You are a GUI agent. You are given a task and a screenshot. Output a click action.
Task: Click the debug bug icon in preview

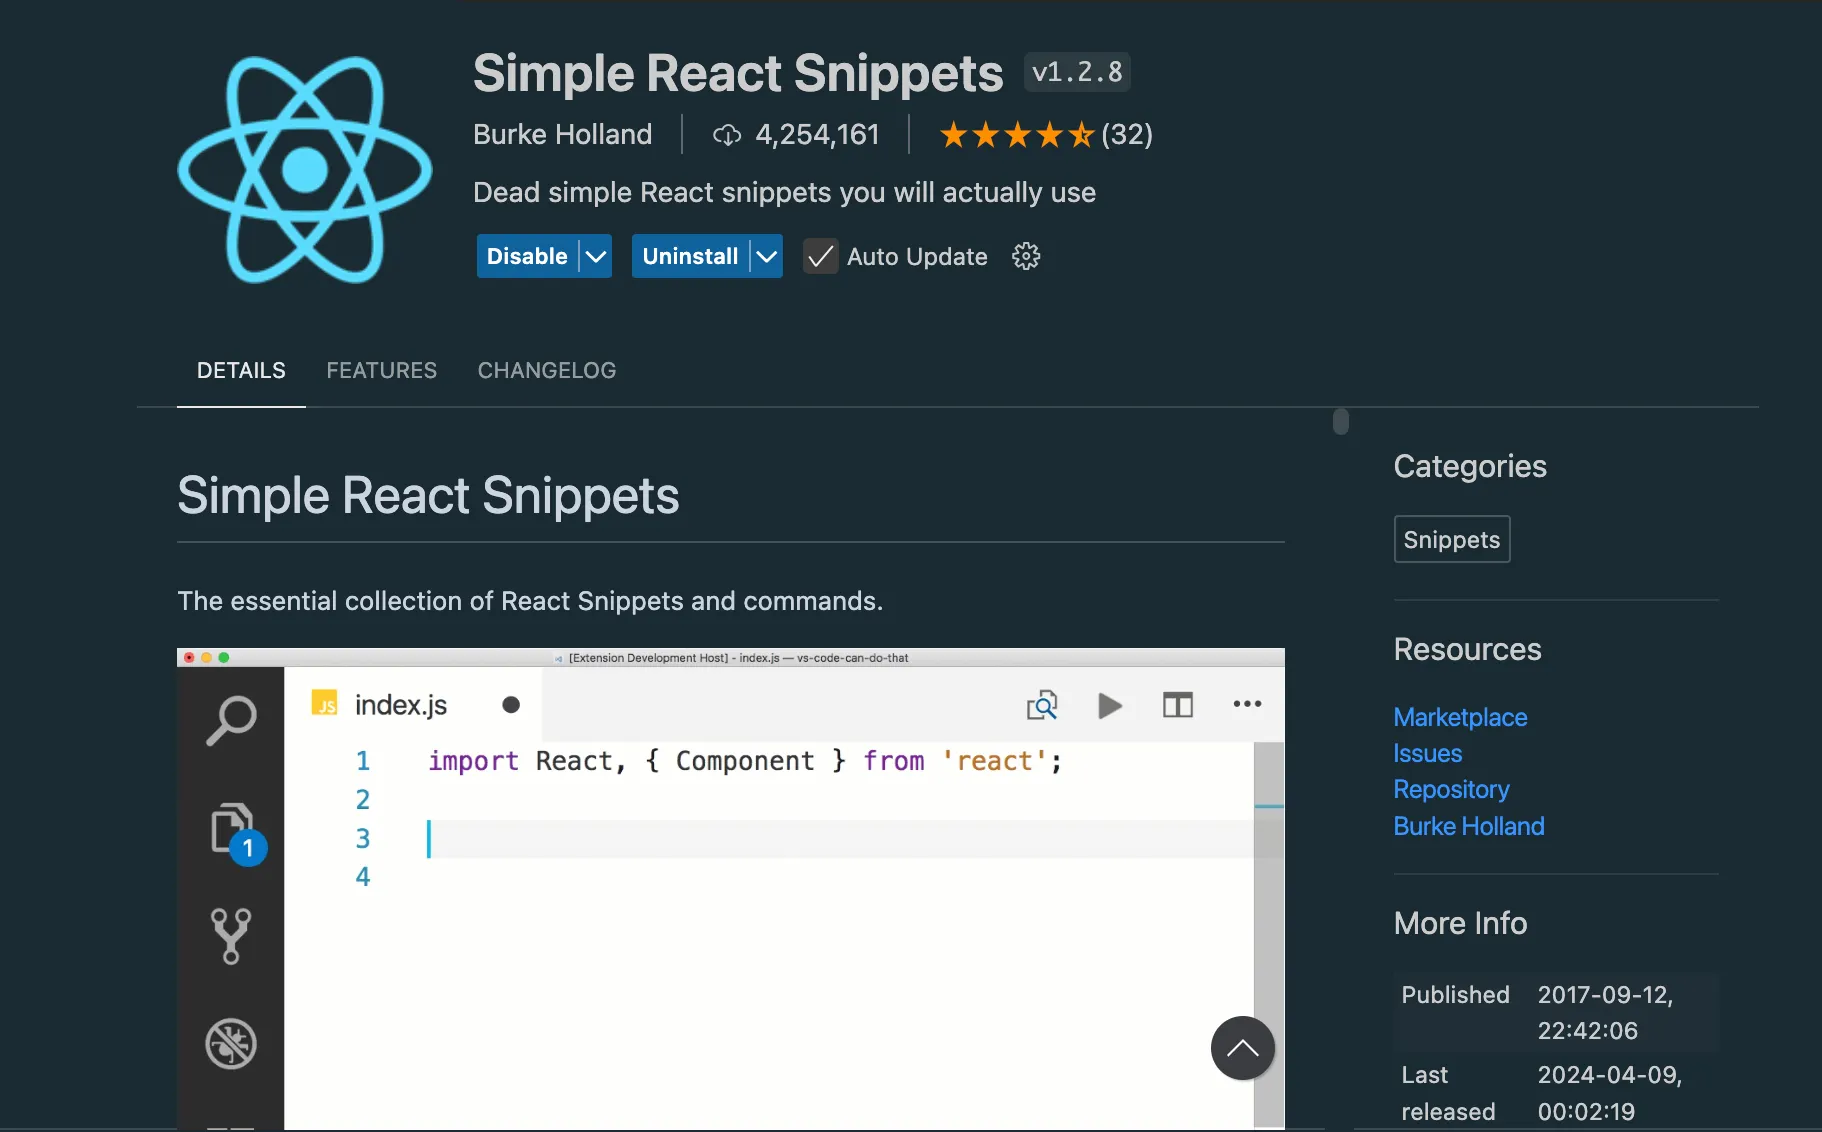coord(231,1044)
